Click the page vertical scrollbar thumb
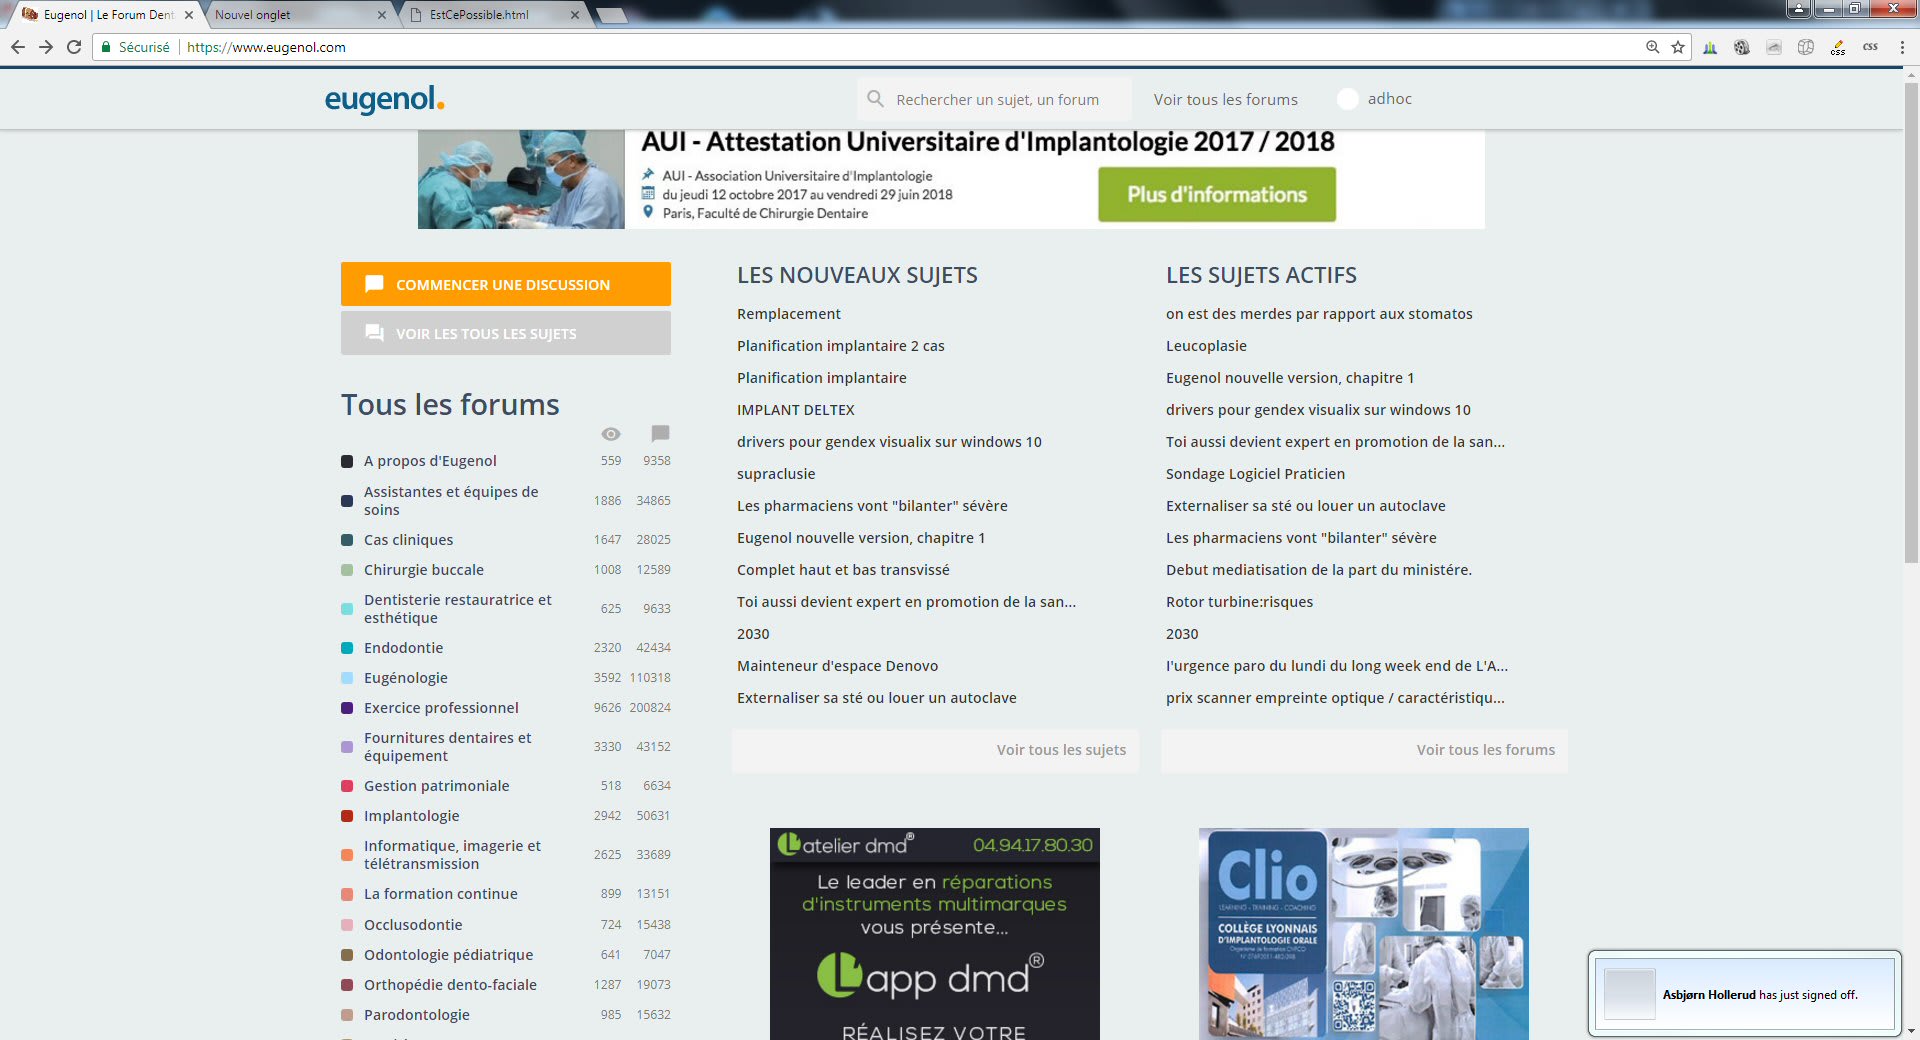 1911,320
